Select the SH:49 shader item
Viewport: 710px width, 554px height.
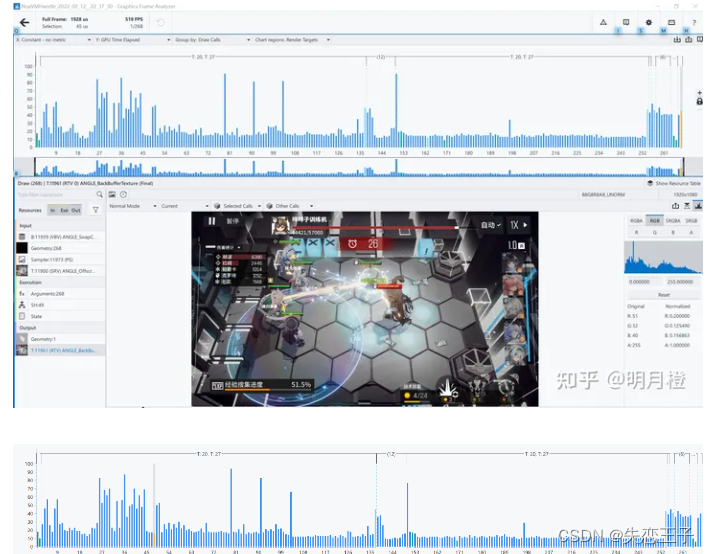coord(60,305)
